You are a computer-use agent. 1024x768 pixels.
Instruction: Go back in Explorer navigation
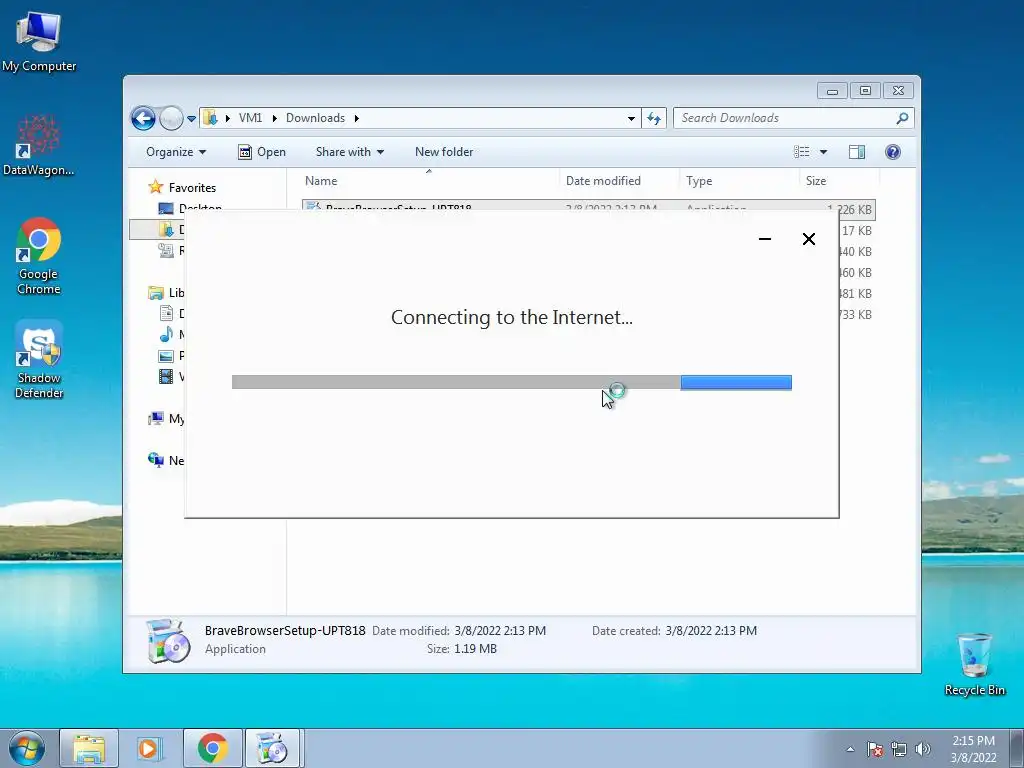(x=143, y=118)
